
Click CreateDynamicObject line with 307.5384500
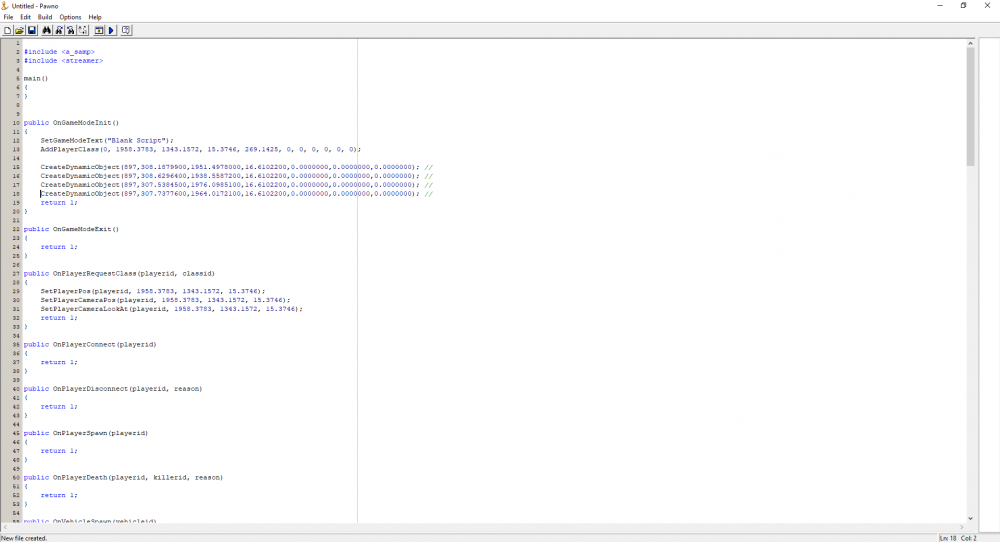pyautogui.click(x=237, y=185)
